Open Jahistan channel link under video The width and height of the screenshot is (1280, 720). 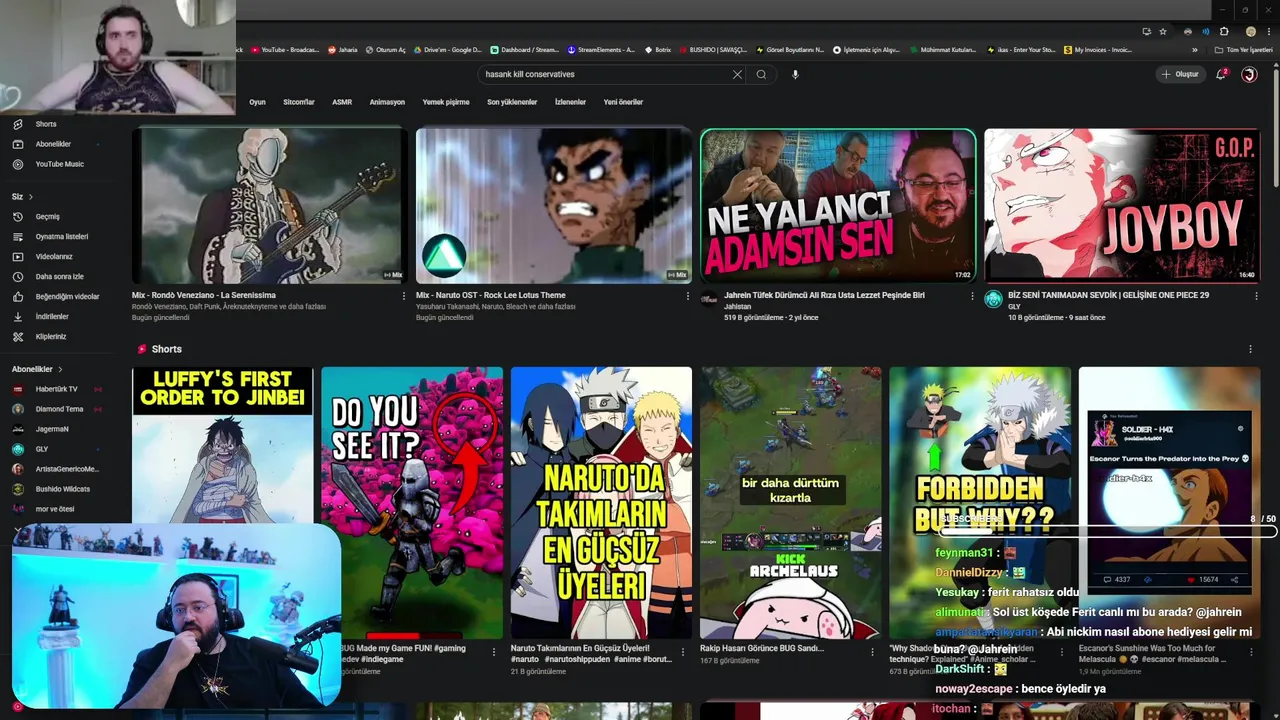pos(738,307)
